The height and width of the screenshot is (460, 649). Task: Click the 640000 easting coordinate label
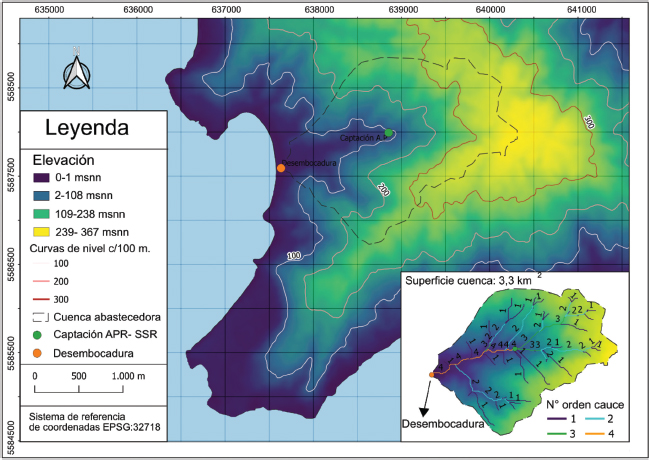[x=490, y=10]
